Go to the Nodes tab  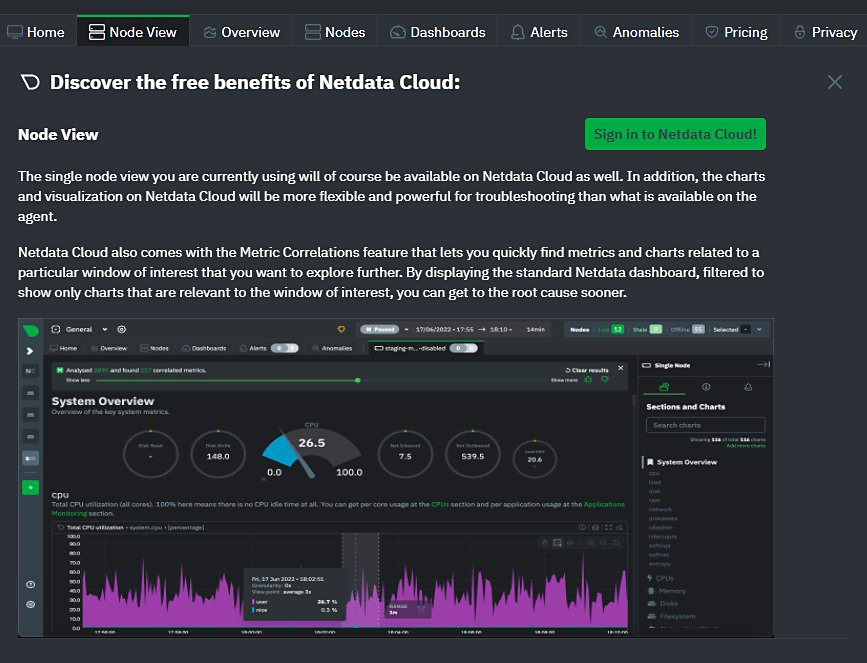click(335, 32)
